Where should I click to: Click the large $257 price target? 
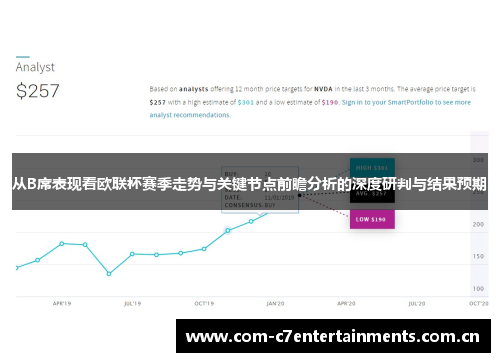click(x=38, y=91)
